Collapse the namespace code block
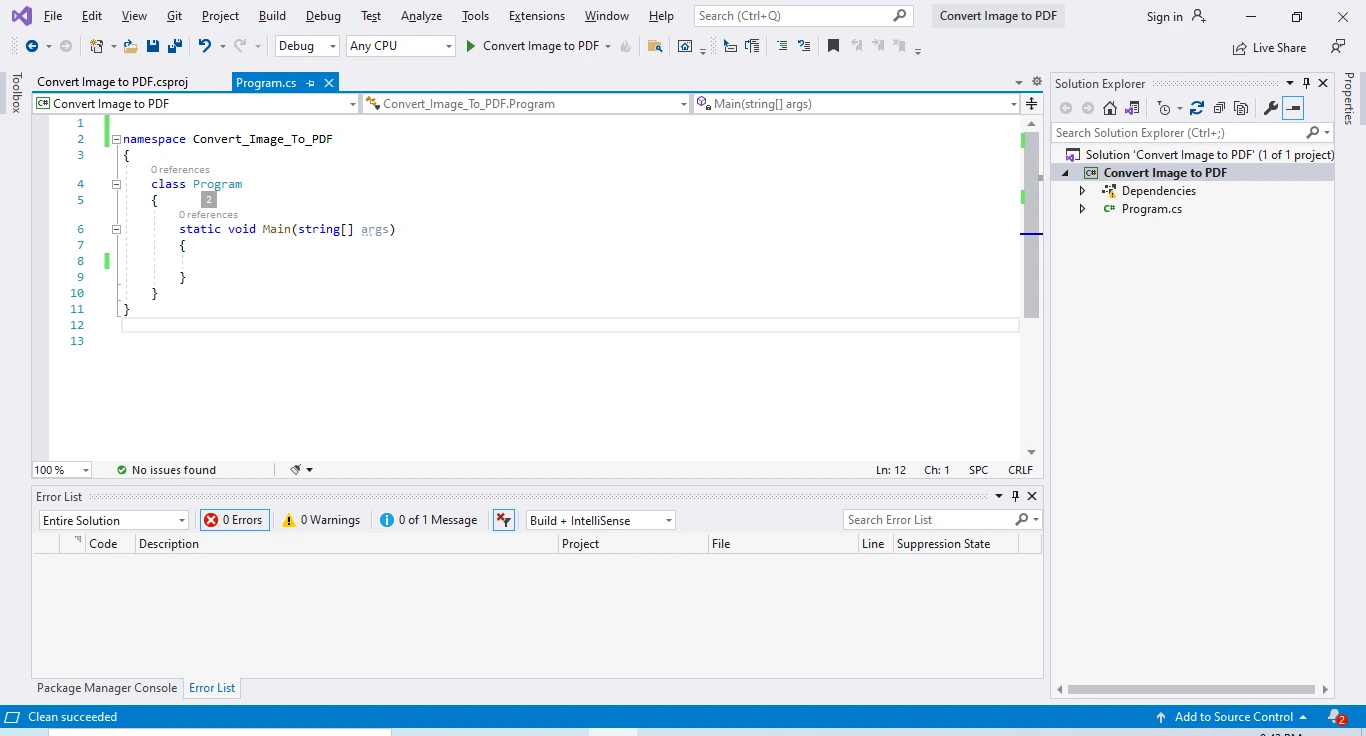The height and width of the screenshot is (736, 1366). (116, 140)
